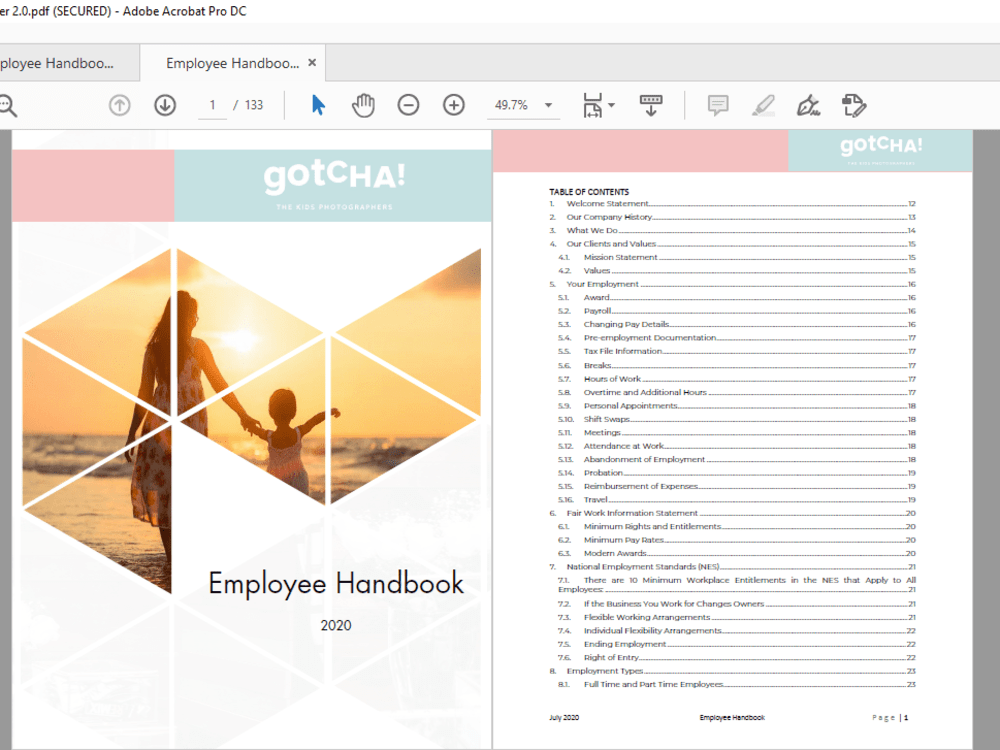Close the active Employee Handbook tab

pos(312,62)
